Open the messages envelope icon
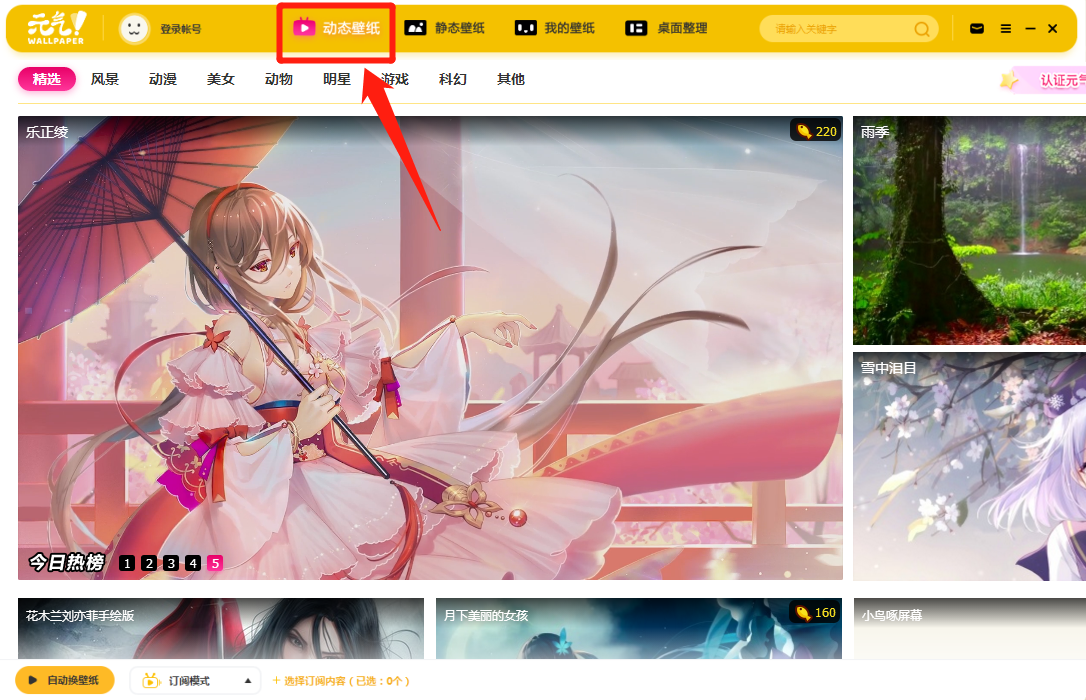 (977, 28)
